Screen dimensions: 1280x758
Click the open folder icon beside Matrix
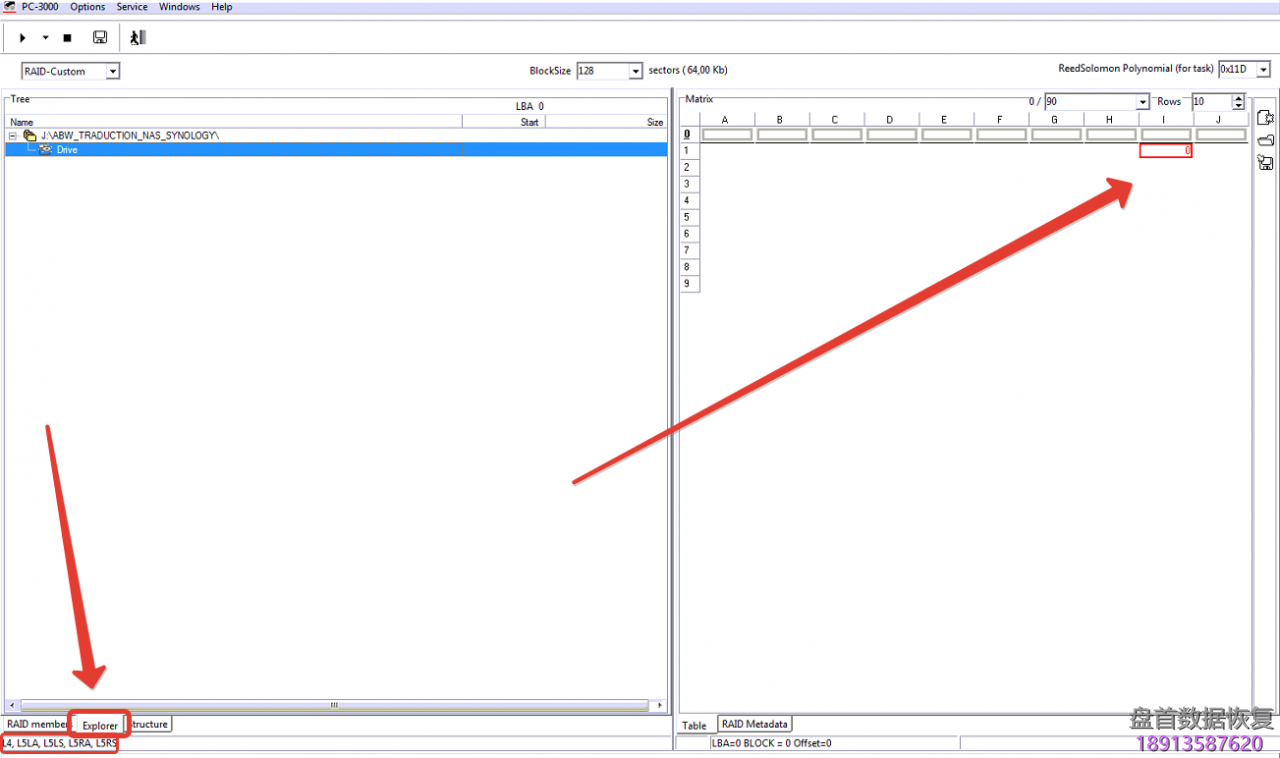click(1264, 140)
